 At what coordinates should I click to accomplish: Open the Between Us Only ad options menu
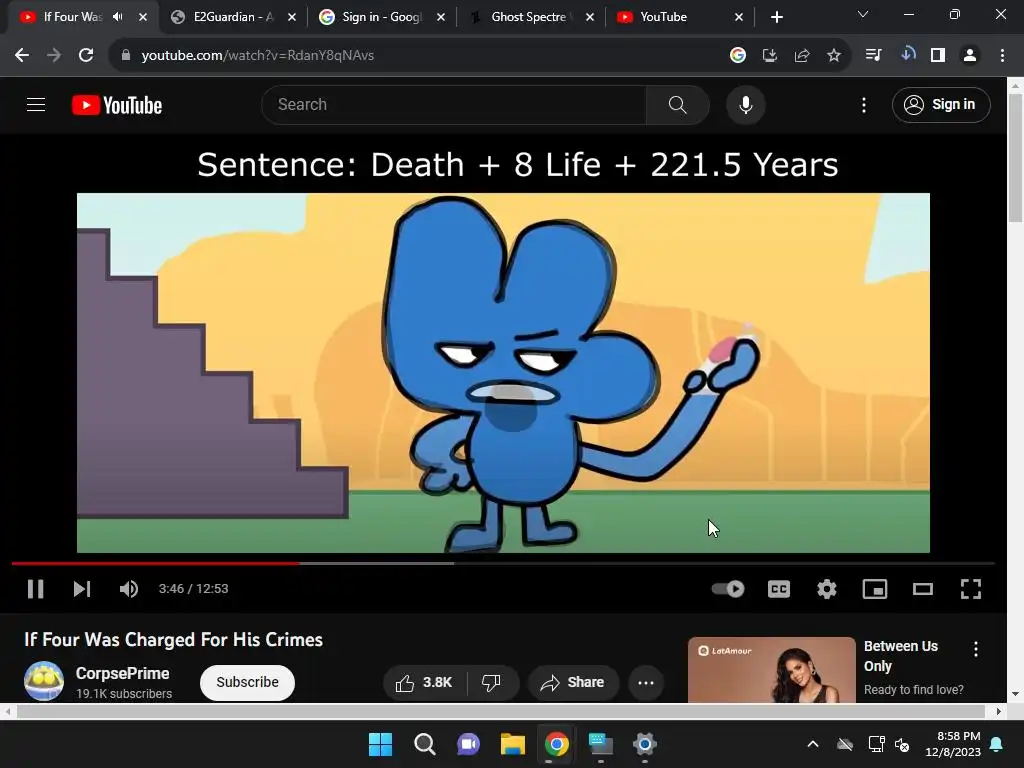[x=976, y=649]
